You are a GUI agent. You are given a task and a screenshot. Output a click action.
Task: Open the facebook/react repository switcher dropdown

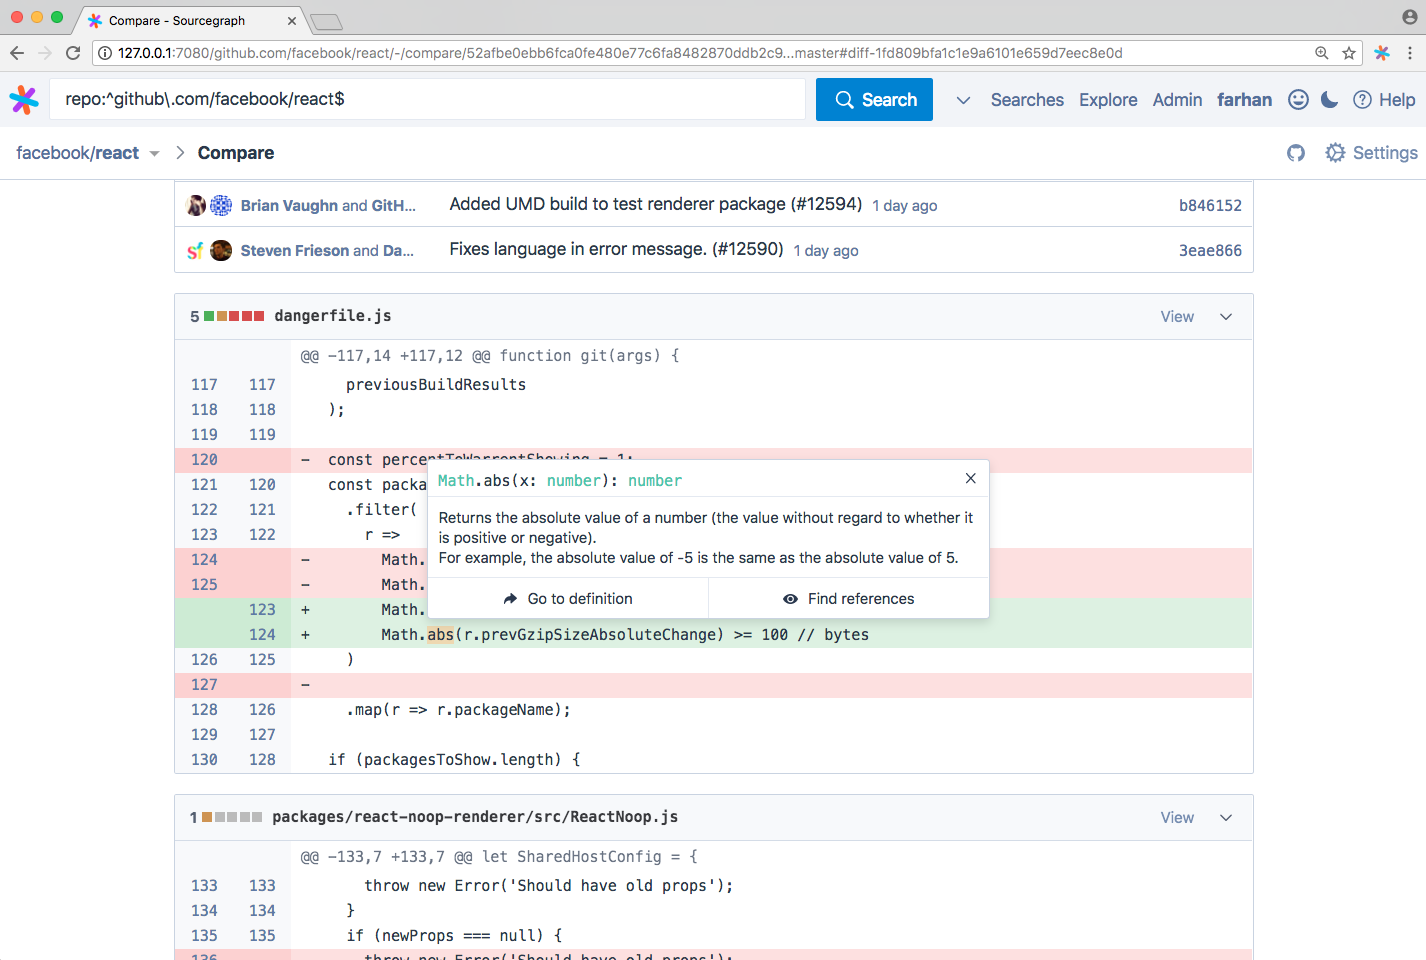coord(153,153)
